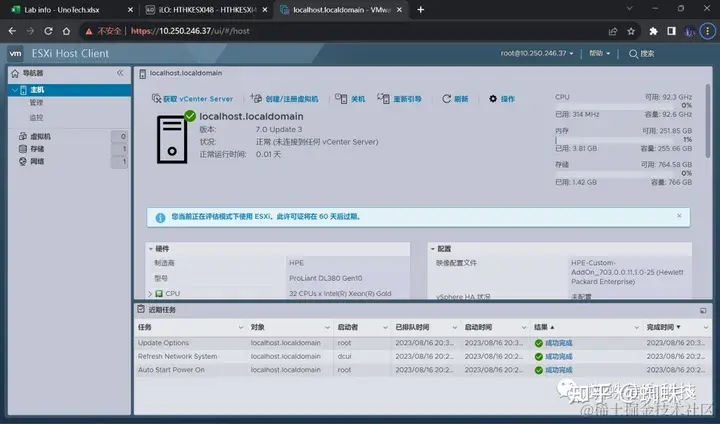Collapse the Hardware section
Screen dimensions: 720x424
[151, 249]
